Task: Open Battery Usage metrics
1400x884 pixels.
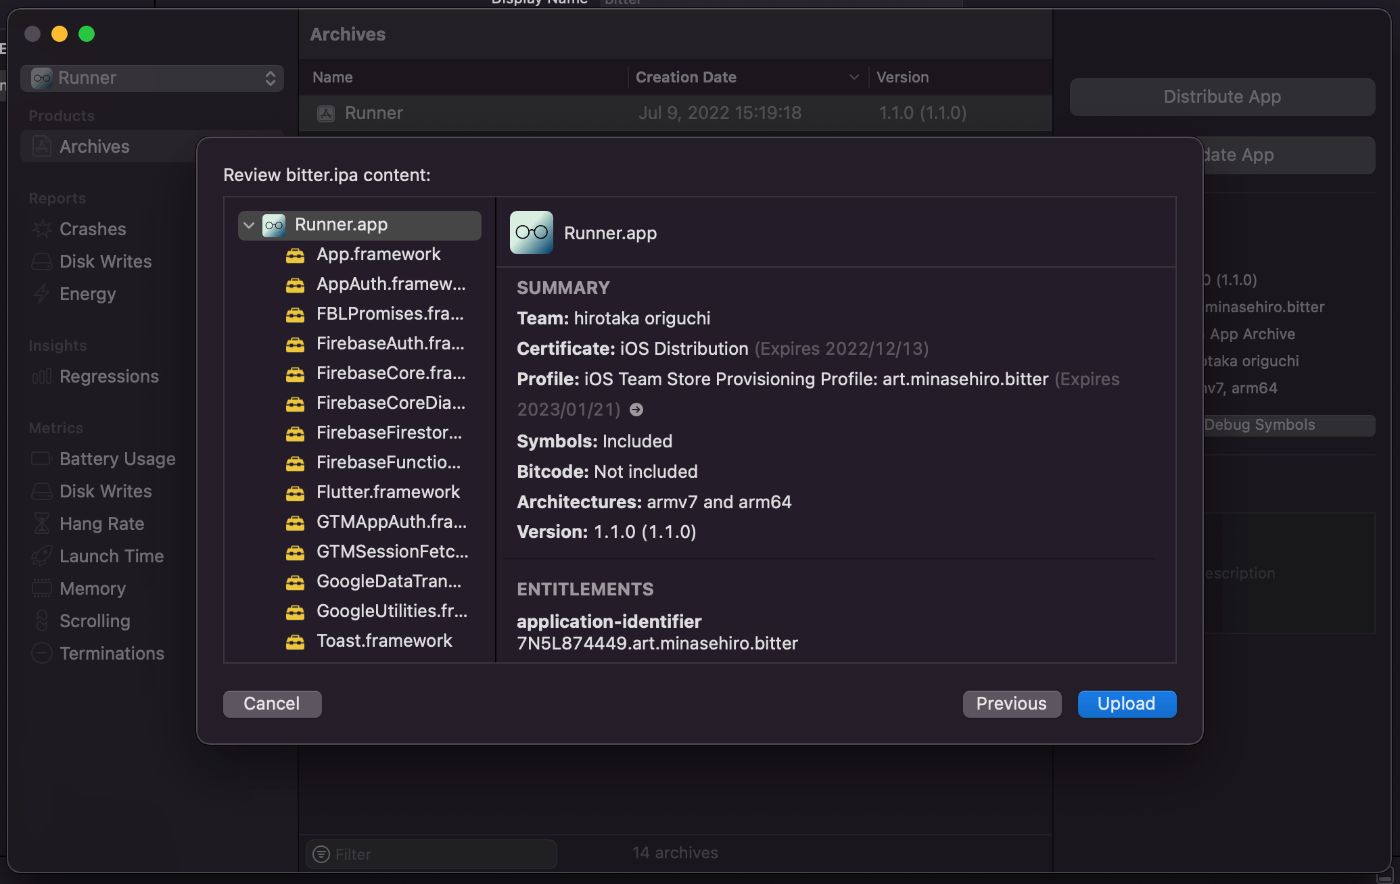Action: tap(117, 459)
